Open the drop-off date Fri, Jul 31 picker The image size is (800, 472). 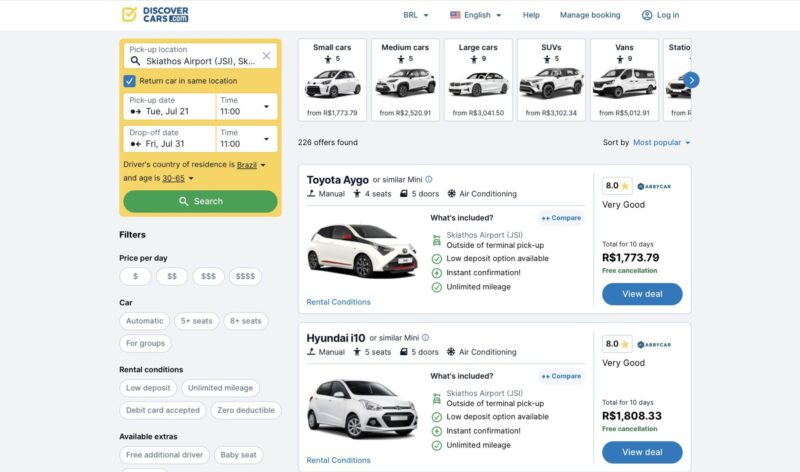(169, 139)
